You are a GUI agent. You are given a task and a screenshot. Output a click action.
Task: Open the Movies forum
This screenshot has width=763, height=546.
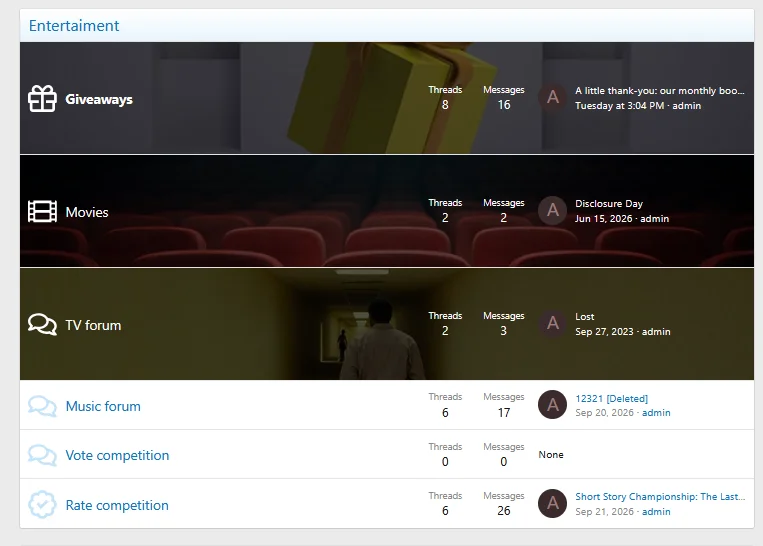pos(87,212)
